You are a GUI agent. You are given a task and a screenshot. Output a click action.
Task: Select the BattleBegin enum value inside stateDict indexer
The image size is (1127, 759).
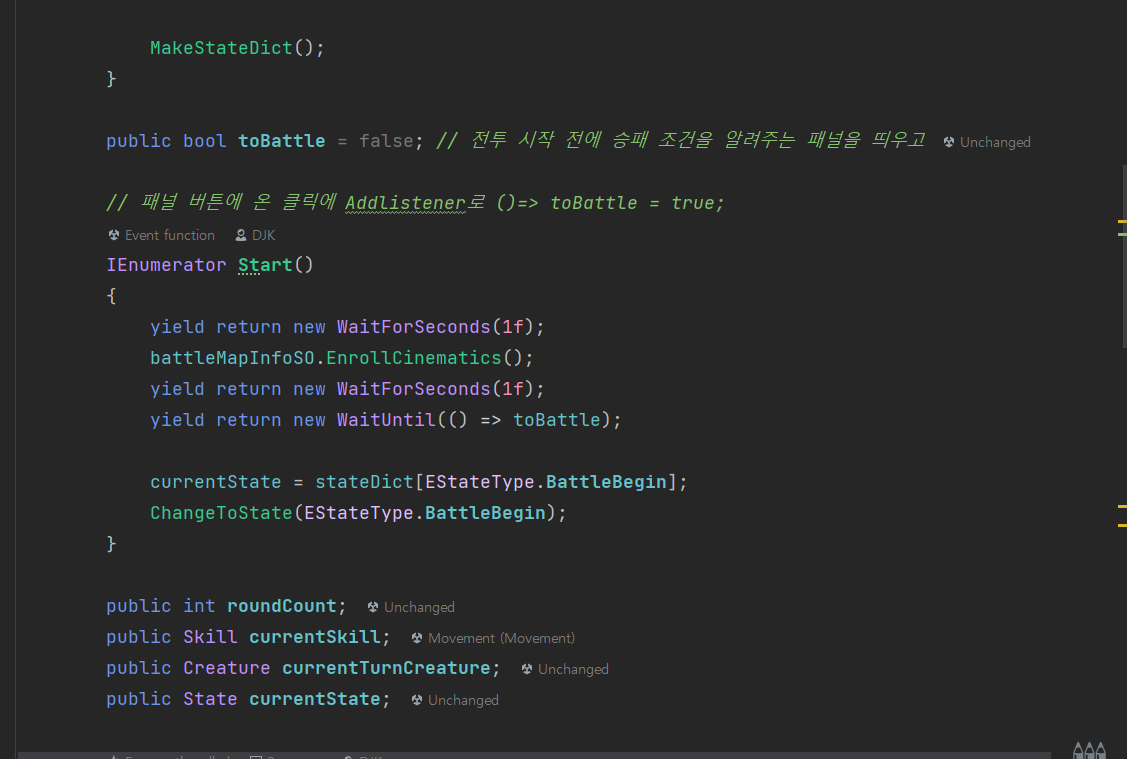tap(605, 482)
